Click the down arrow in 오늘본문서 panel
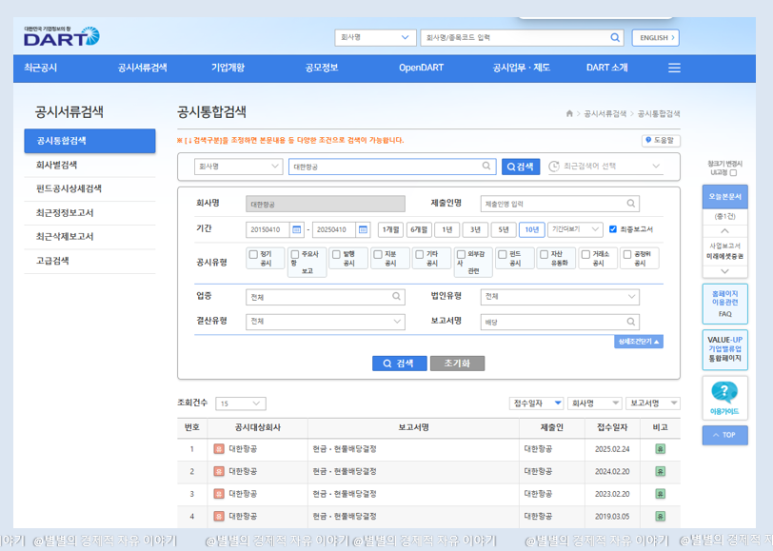The width and height of the screenshot is (773, 551). 724,271
